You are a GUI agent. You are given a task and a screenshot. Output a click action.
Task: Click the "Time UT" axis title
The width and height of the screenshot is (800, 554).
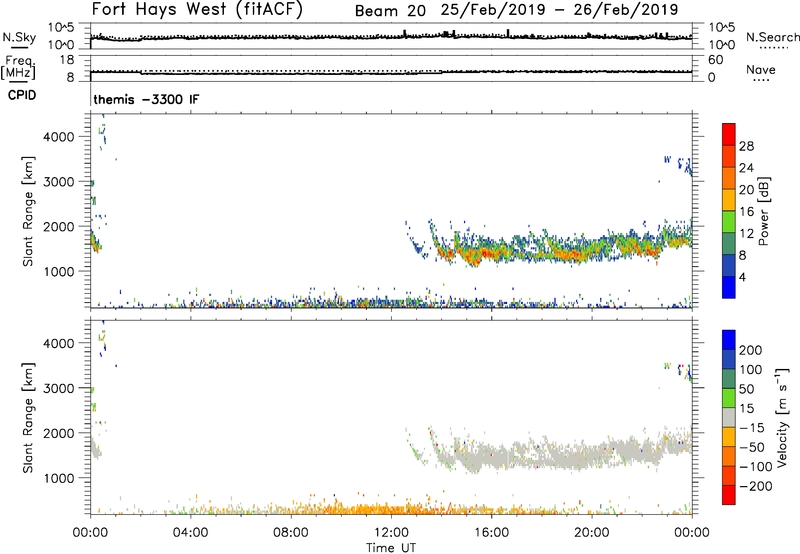click(x=391, y=547)
